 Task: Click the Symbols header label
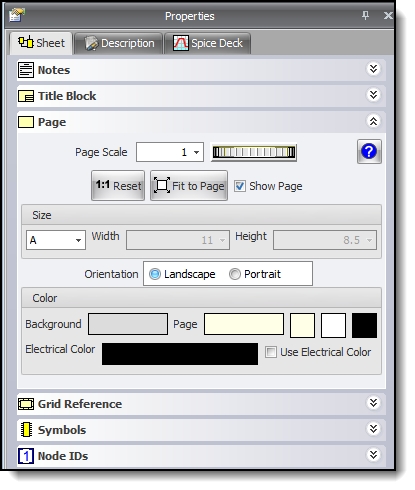pos(62,430)
